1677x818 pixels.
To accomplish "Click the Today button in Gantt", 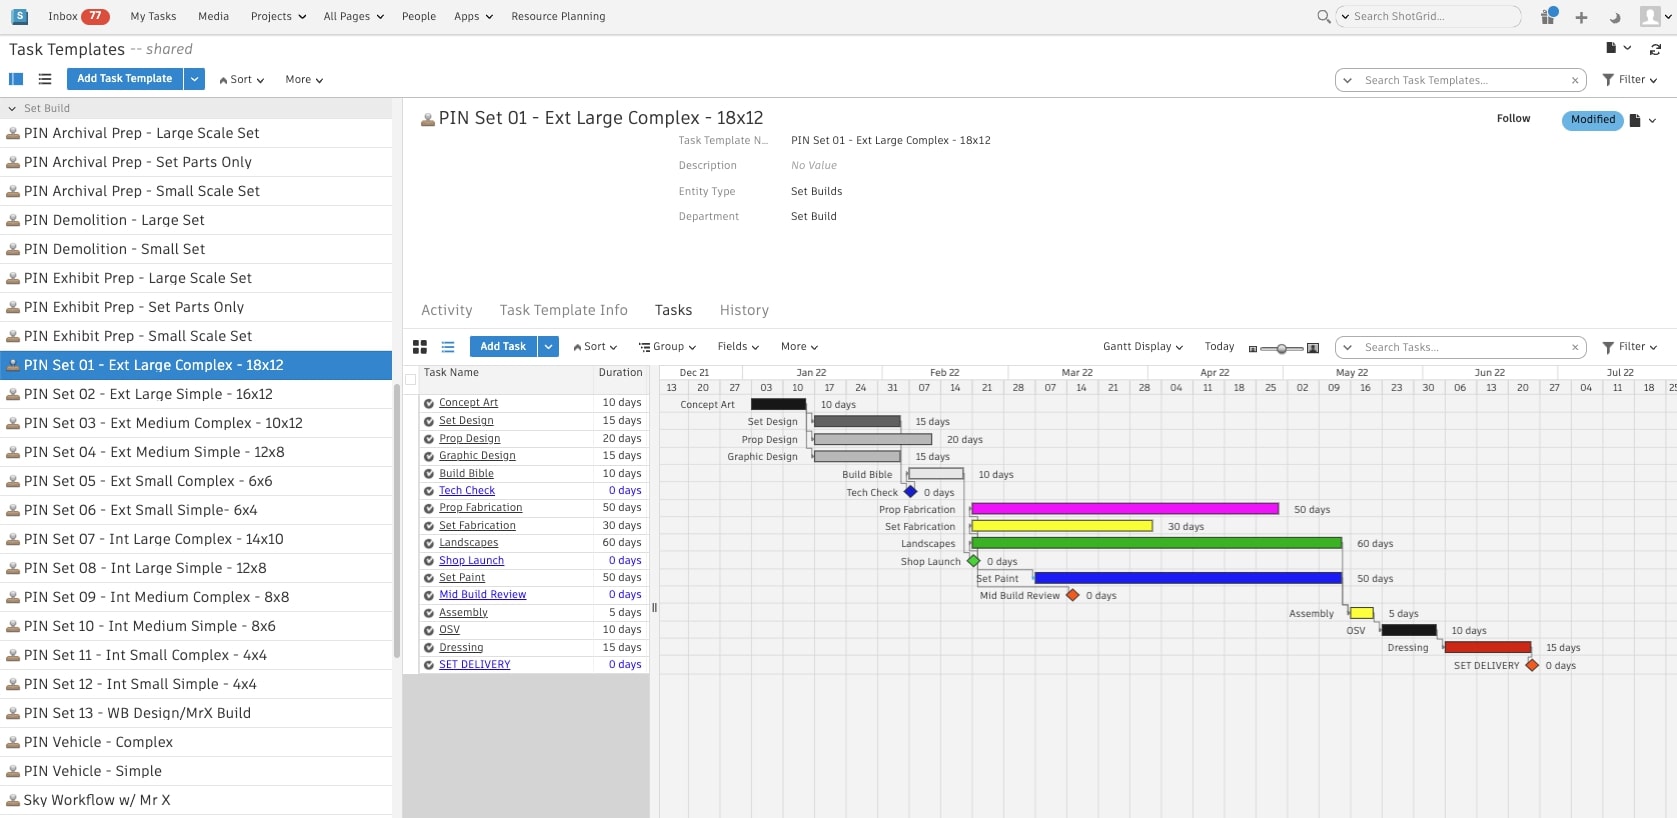I will 1219,347.
